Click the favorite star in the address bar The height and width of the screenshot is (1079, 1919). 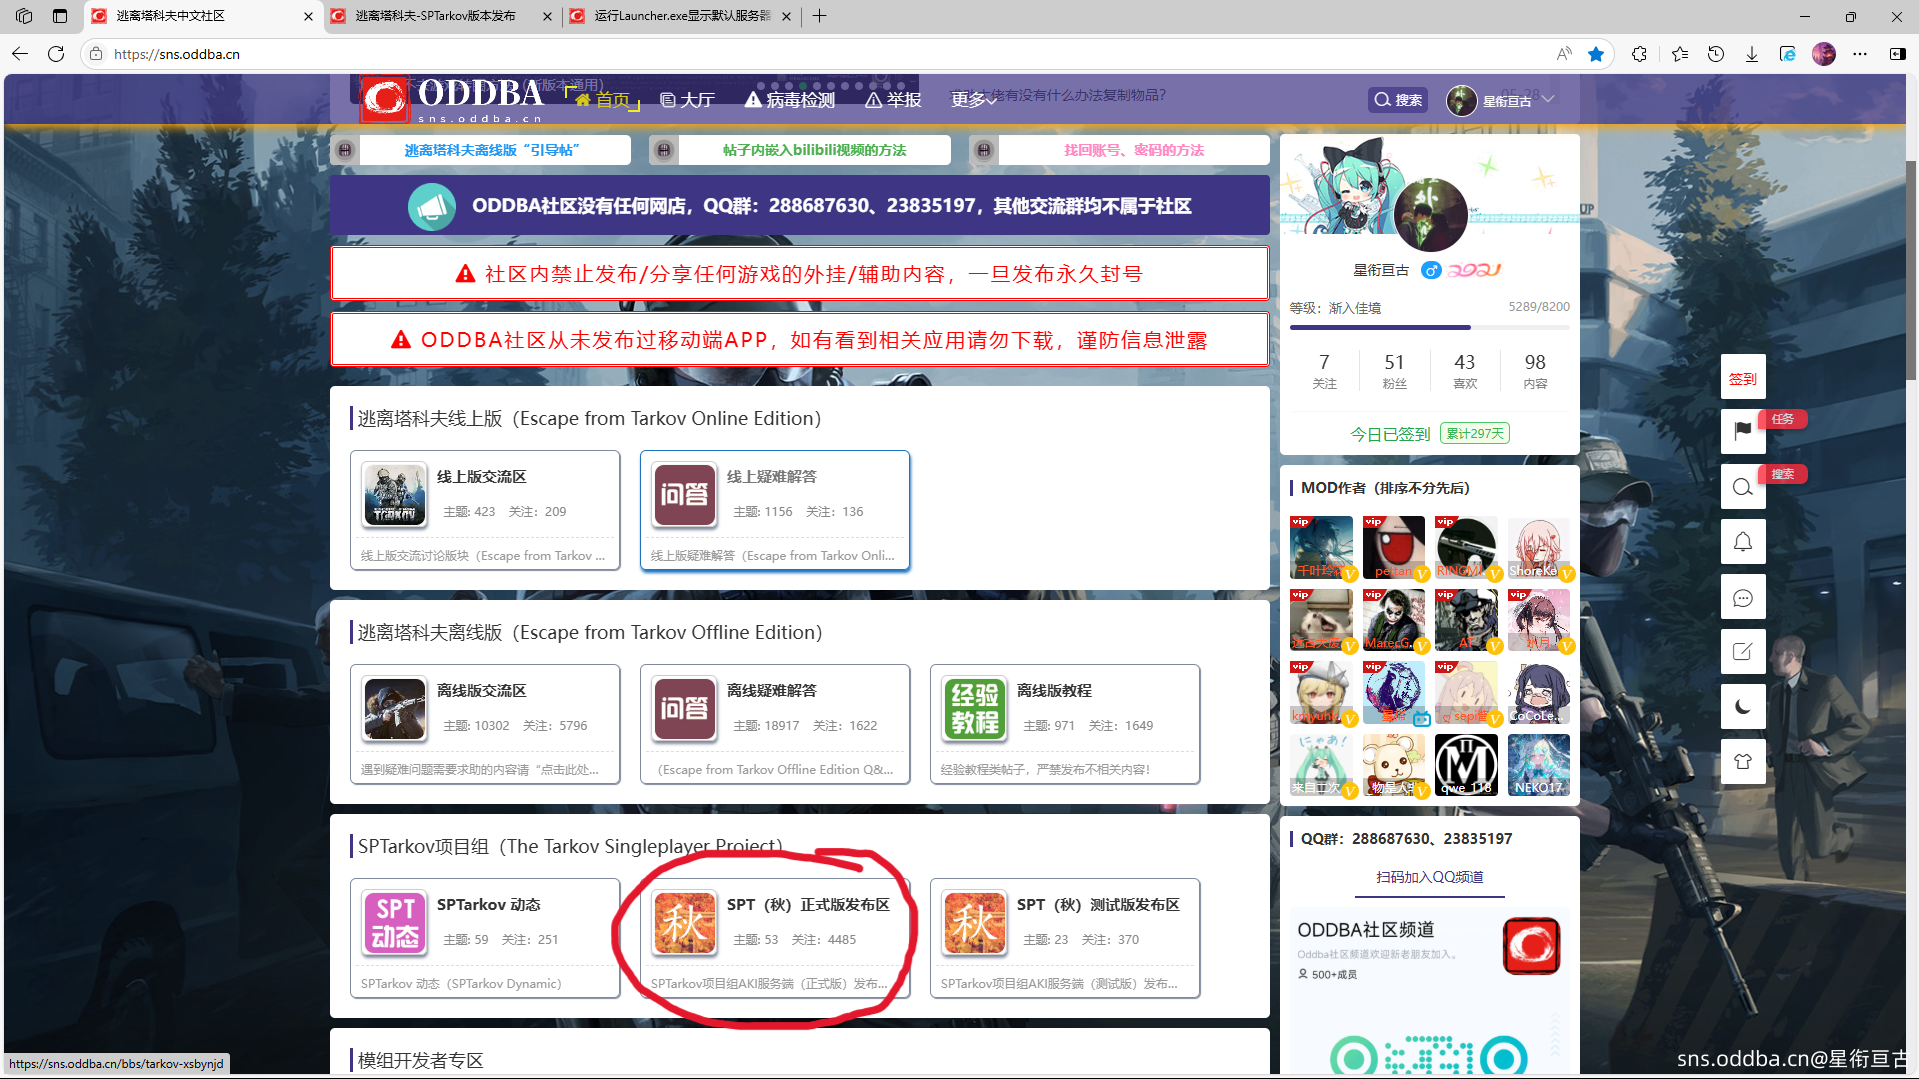[1596, 54]
